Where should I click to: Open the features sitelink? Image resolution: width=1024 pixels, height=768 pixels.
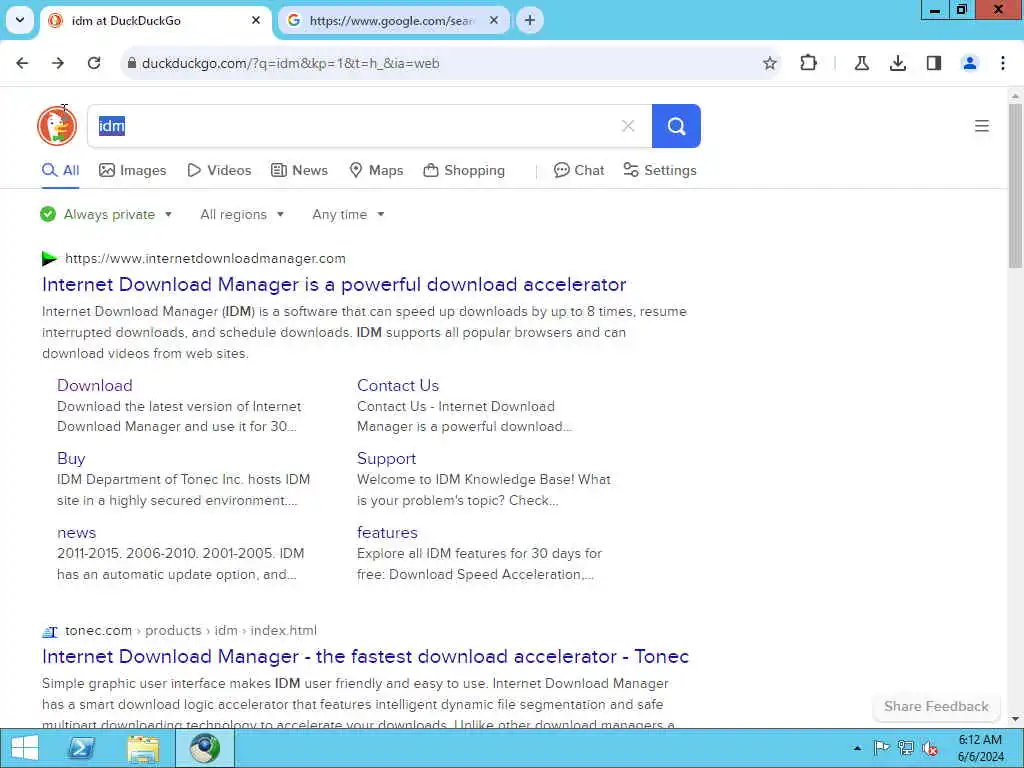pyautogui.click(x=387, y=532)
